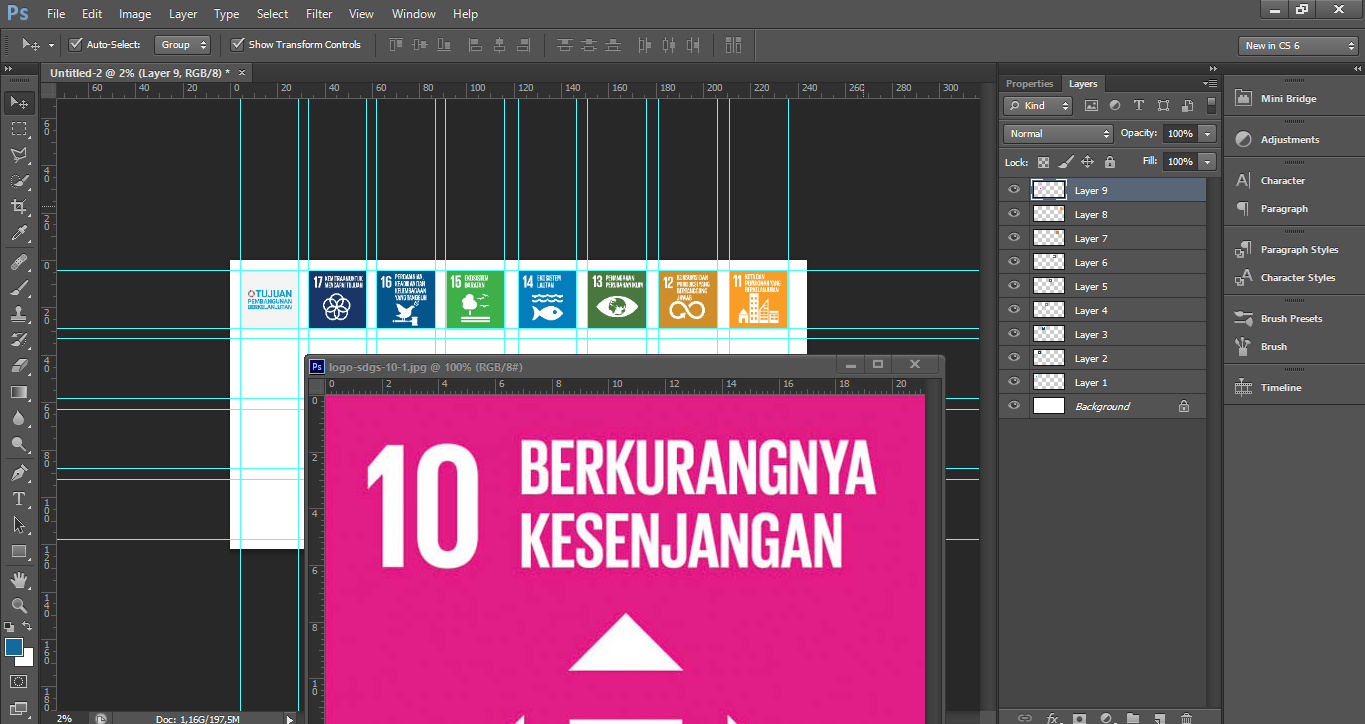Viewport: 1365px width, 724px height.
Task: Select the Hand tool
Action: coord(18,579)
